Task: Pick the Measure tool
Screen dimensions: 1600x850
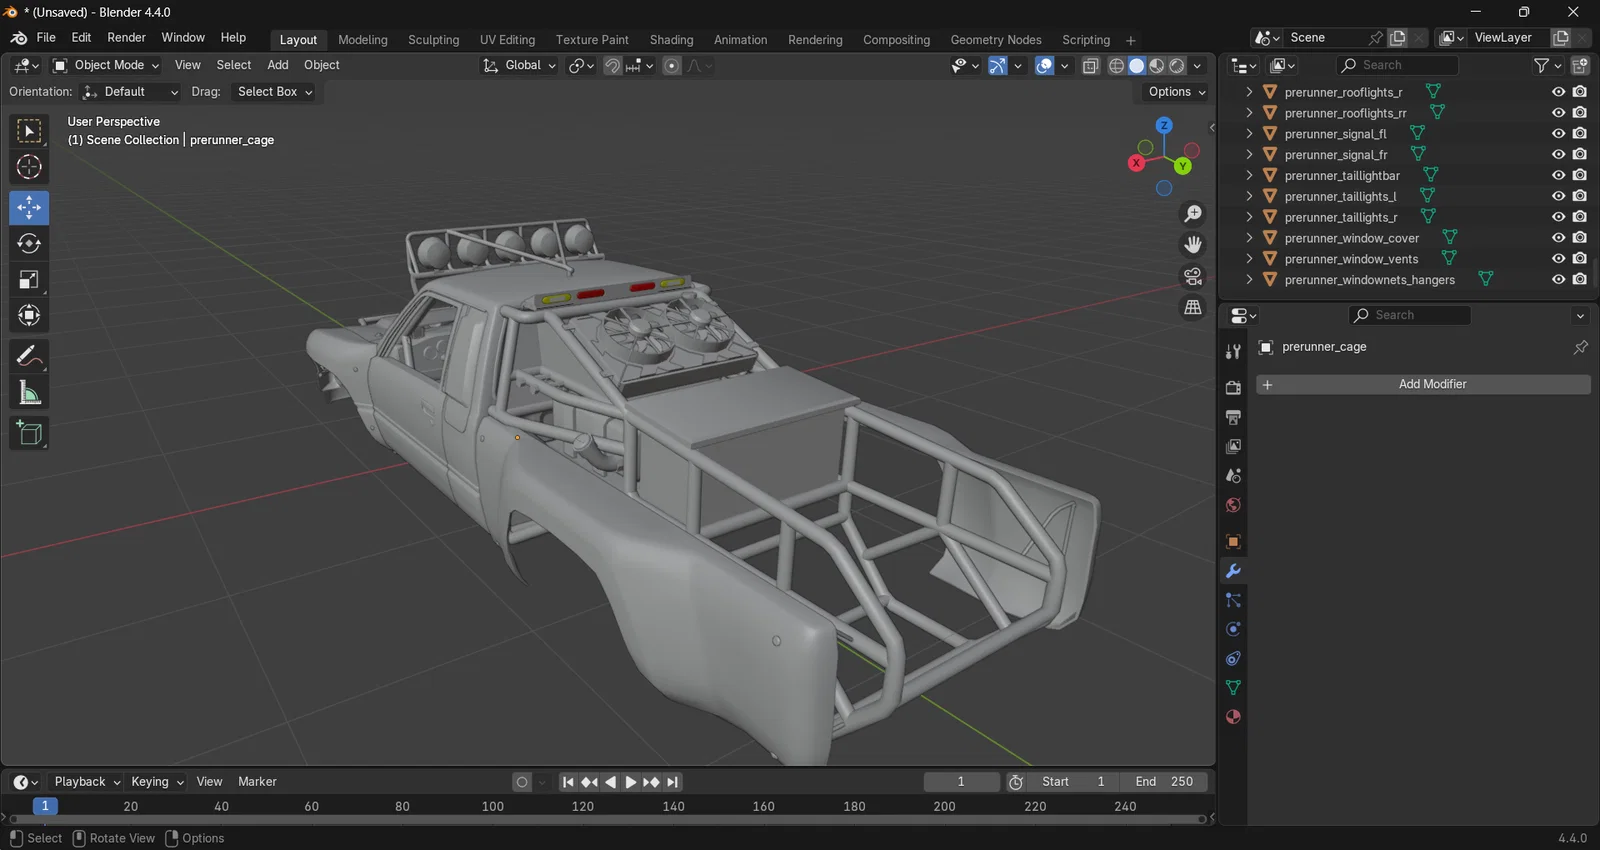Action: [x=29, y=394]
